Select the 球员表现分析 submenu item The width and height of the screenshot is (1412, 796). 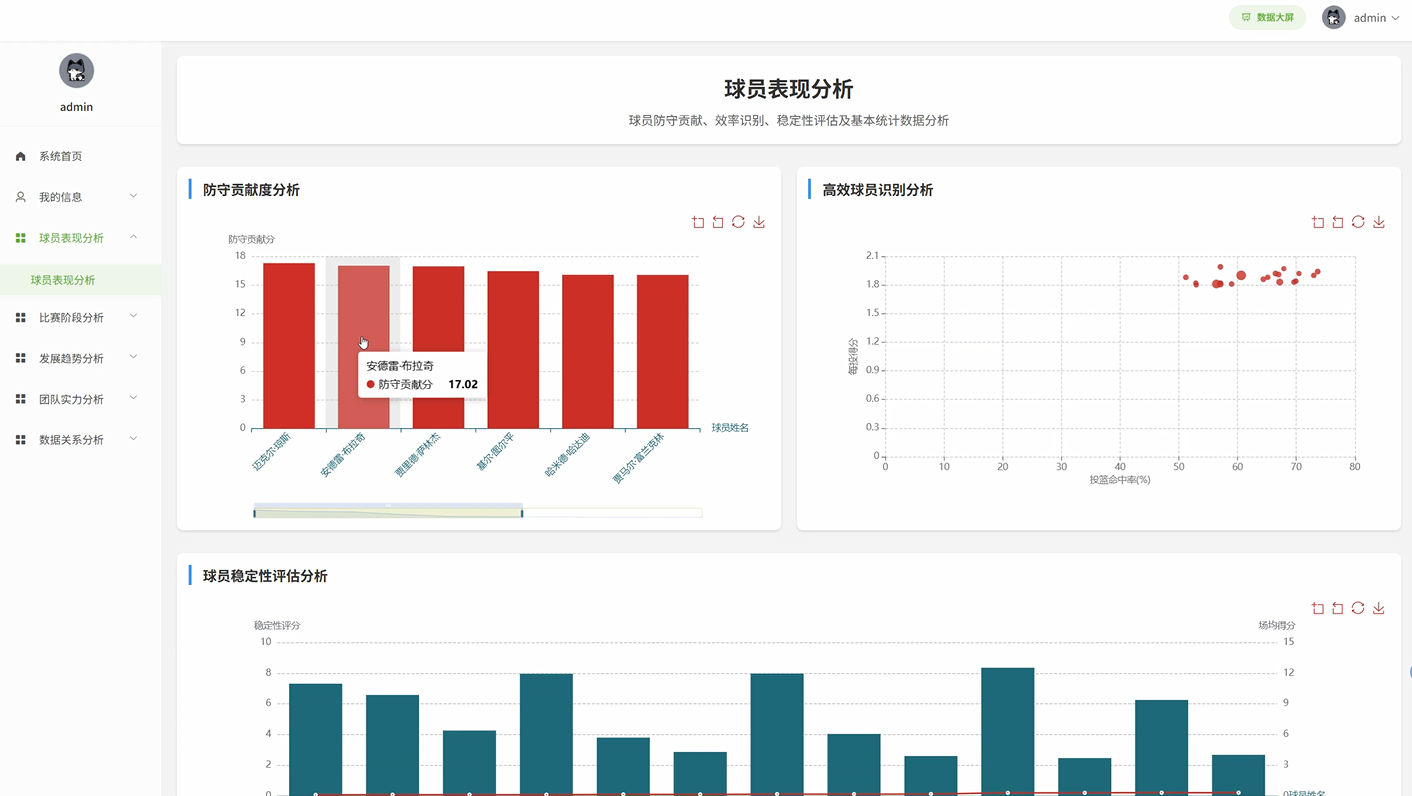coord(80,280)
